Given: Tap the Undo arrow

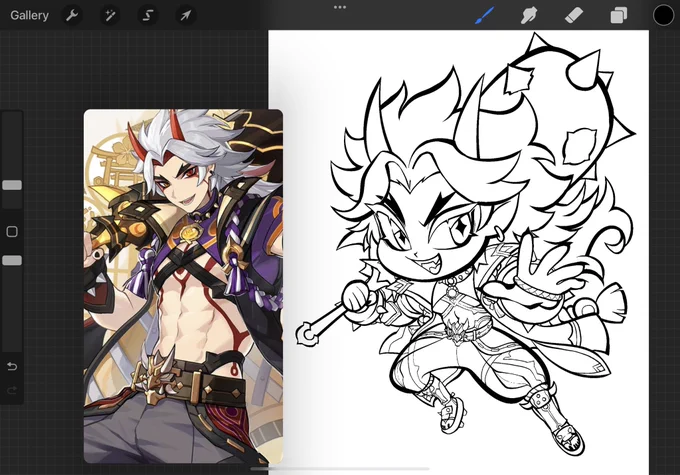Looking at the screenshot, I should [x=12, y=367].
